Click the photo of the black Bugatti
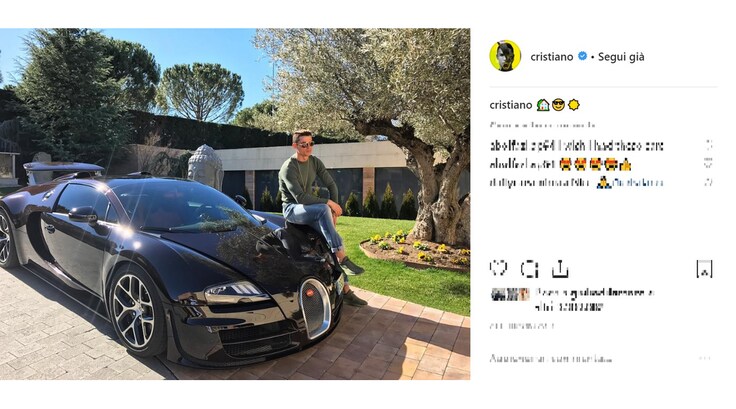The height and width of the screenshot is (409, 736). (x=235, y=204)
